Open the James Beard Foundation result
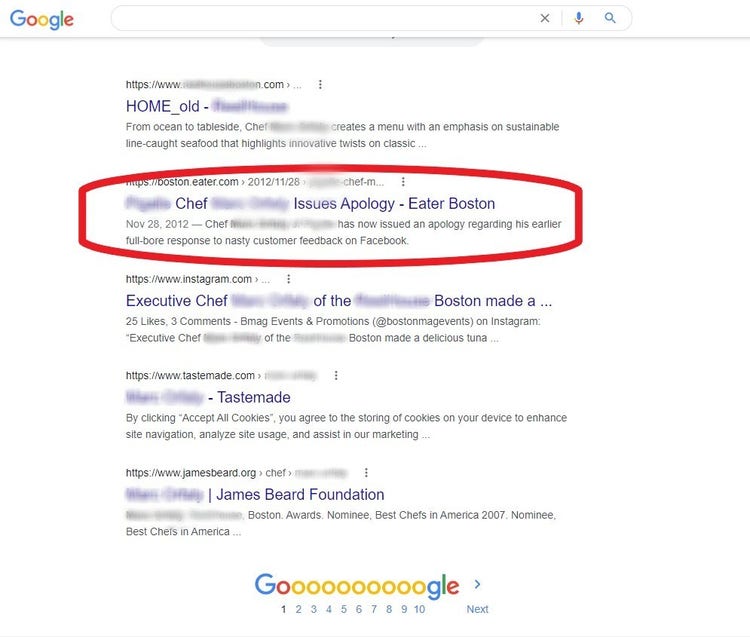The width and height of the screenshot is (750, 637). pos(255,494)
